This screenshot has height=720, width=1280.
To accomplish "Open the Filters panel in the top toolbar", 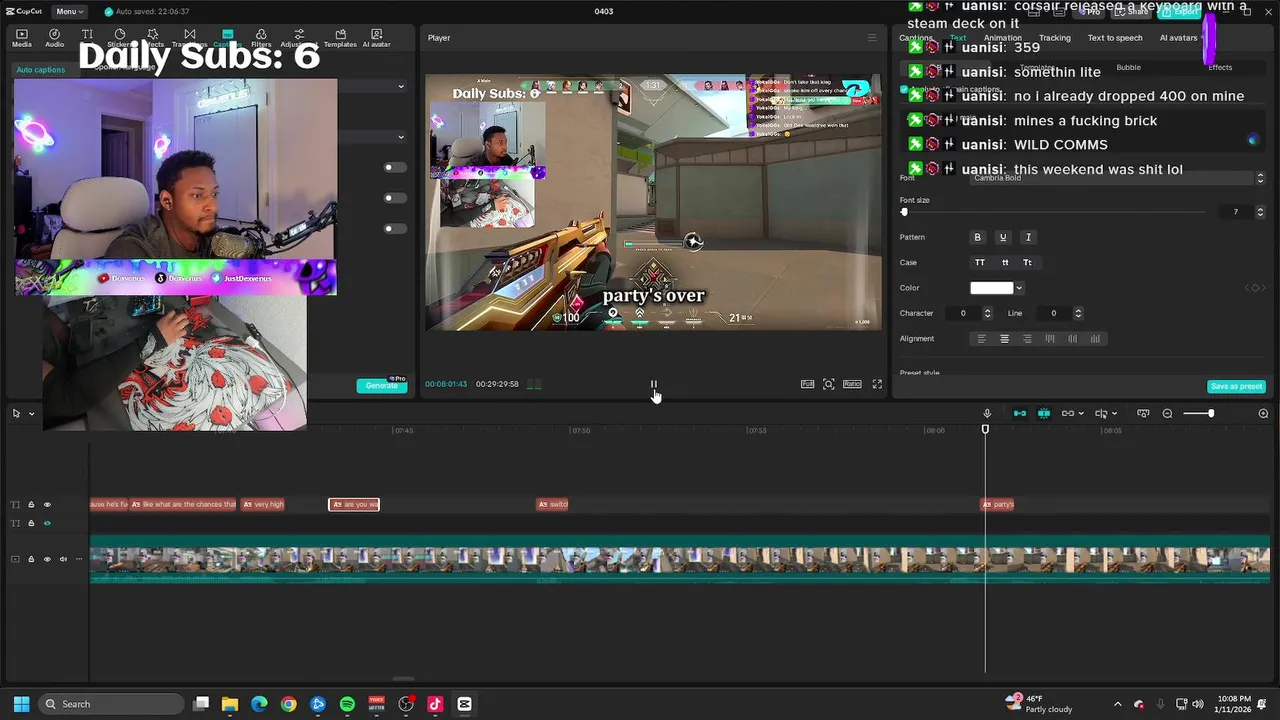I will tap(261, 38).
